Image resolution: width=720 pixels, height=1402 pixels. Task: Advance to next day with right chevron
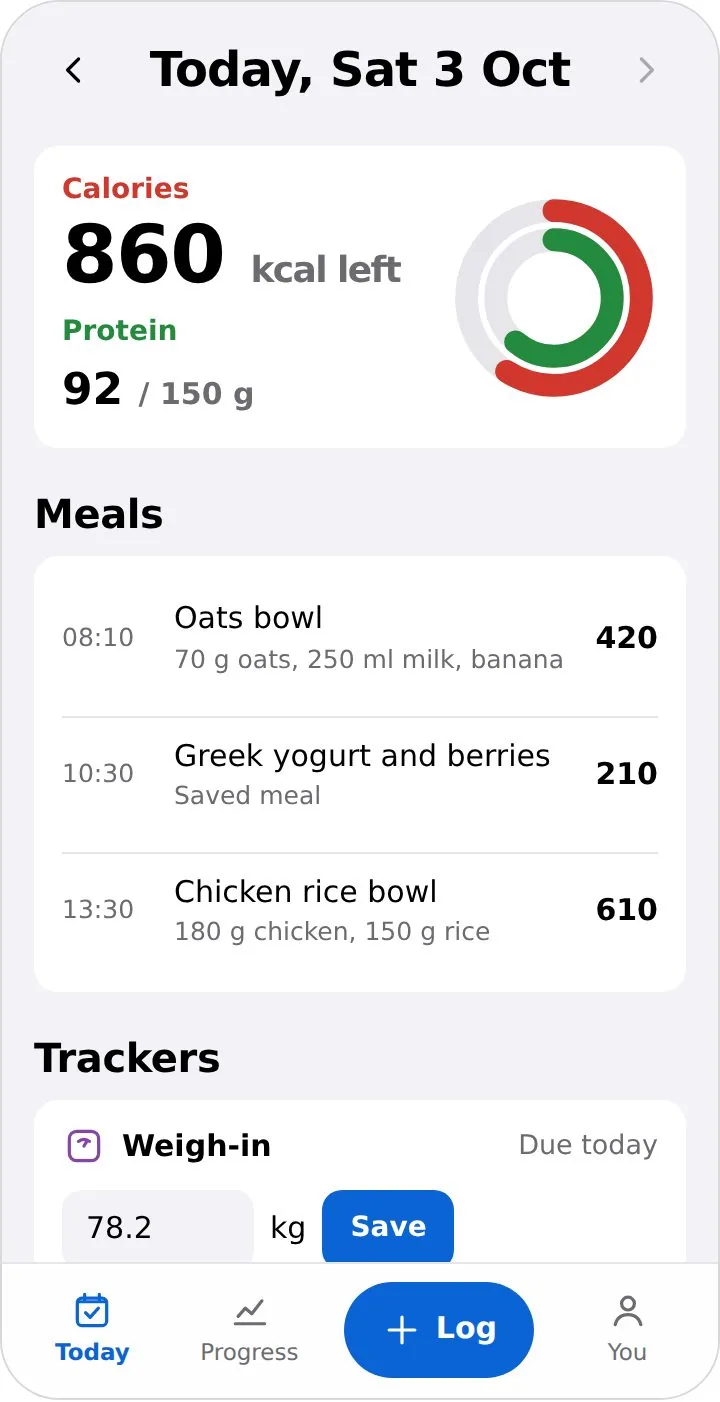(646, 70)
